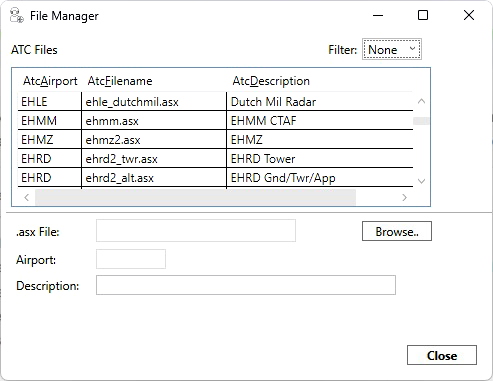Image resolution: width=493 pixels, height=381 pixels.
Task: Sort by the AtcAirport column header
Action: tap(50, 81)
